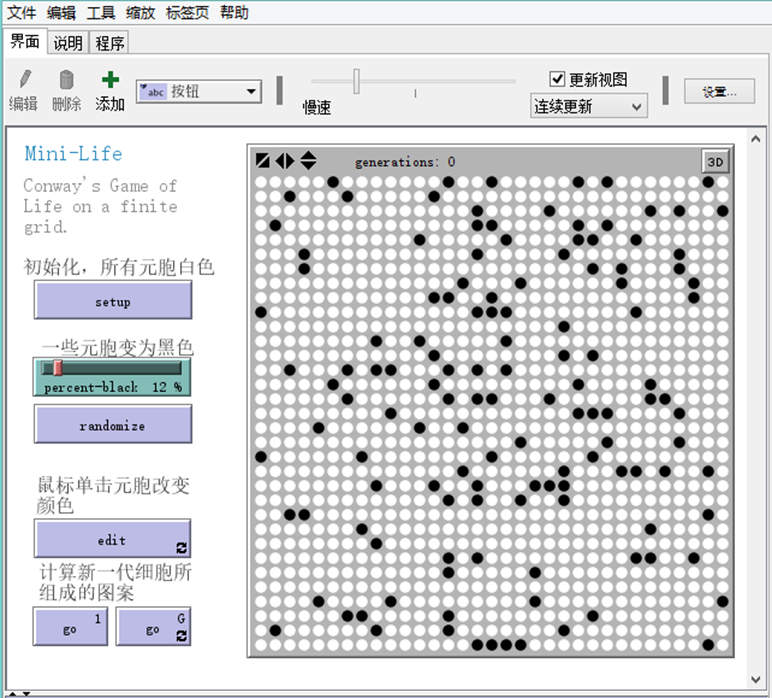
Task: Open the 设置... settings button
Action: pyautogui.click(x=719, y=92)
